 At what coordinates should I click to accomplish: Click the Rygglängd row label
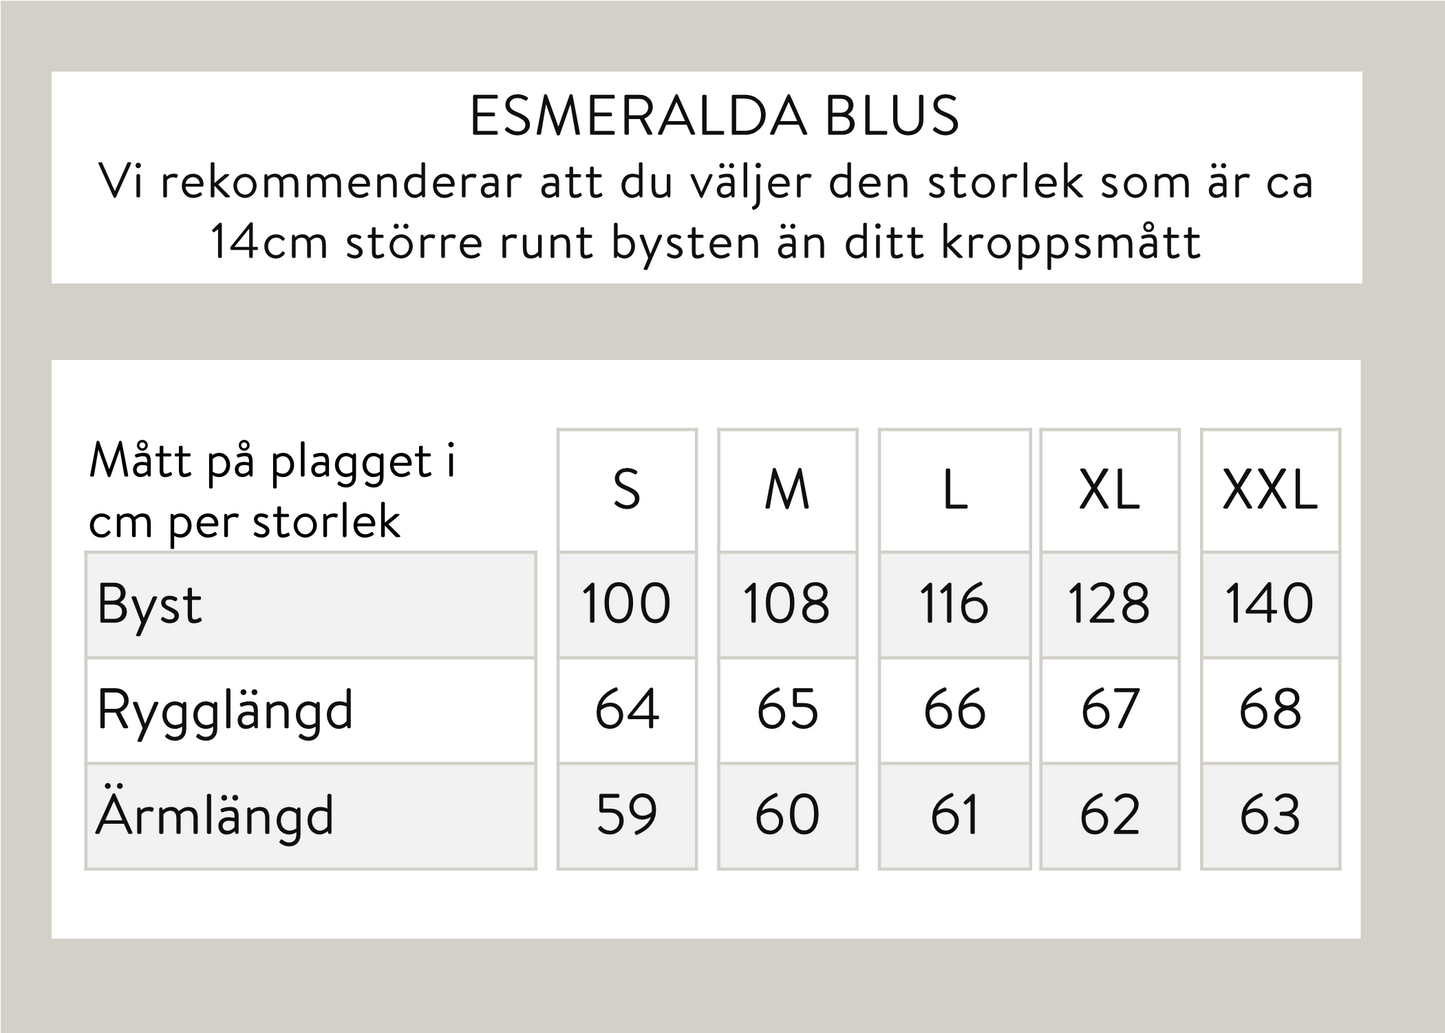[x=226, y=710]
